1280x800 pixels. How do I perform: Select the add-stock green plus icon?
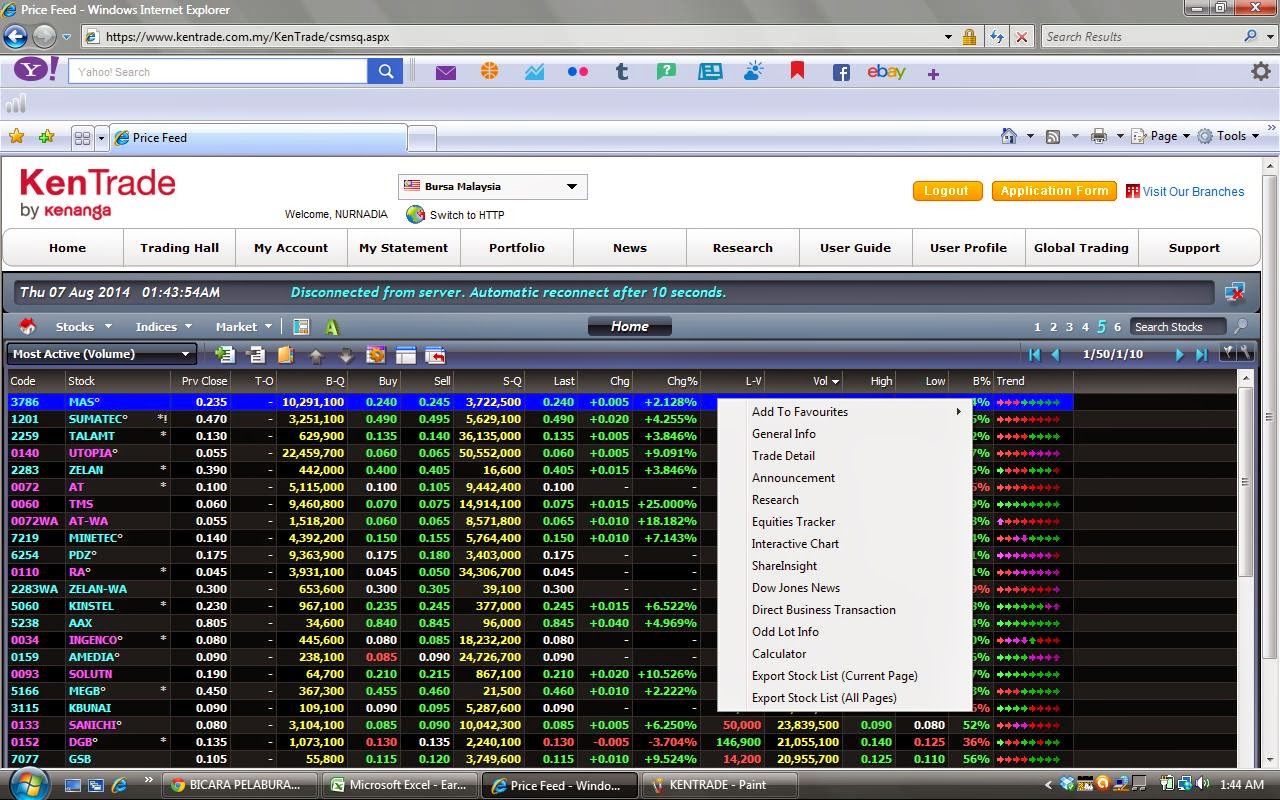coord(225,355)
